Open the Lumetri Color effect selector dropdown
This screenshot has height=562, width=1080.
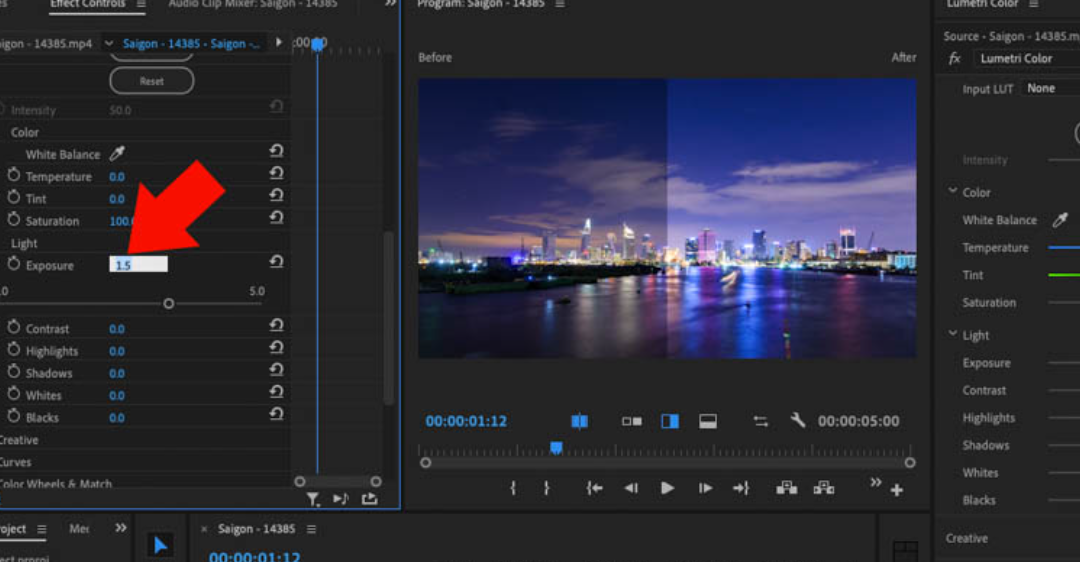click(1026, 59)
